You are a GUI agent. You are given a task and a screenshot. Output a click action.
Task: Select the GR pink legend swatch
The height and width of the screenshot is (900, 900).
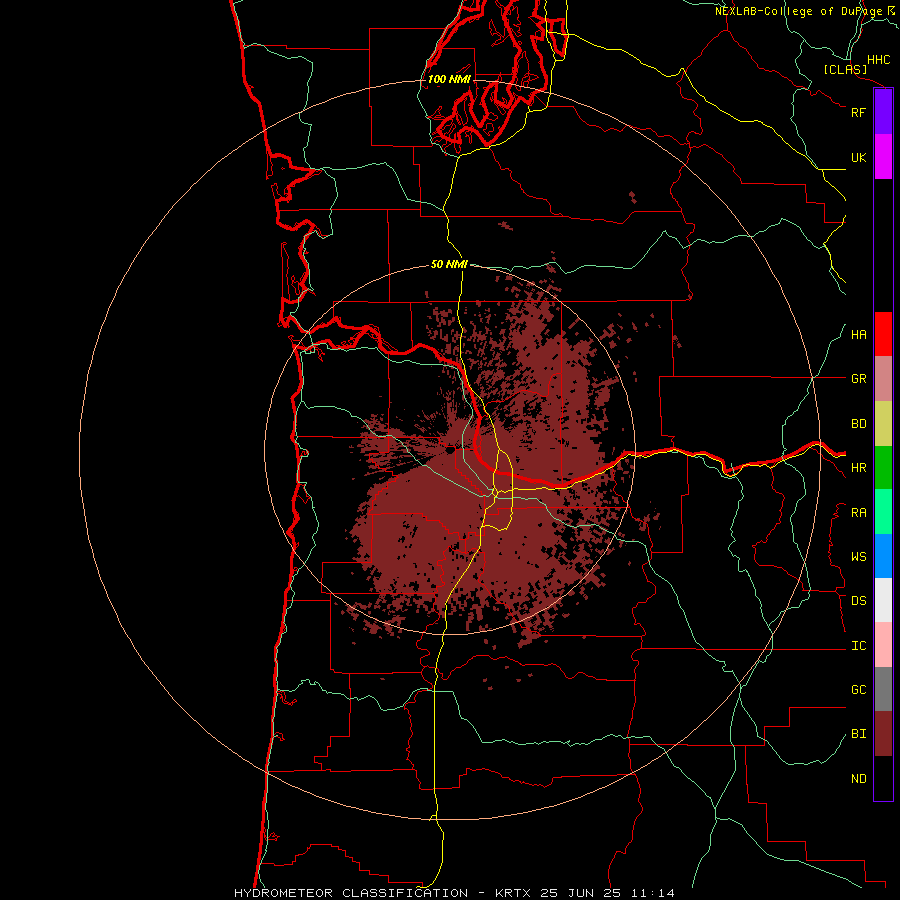point(883,379)
